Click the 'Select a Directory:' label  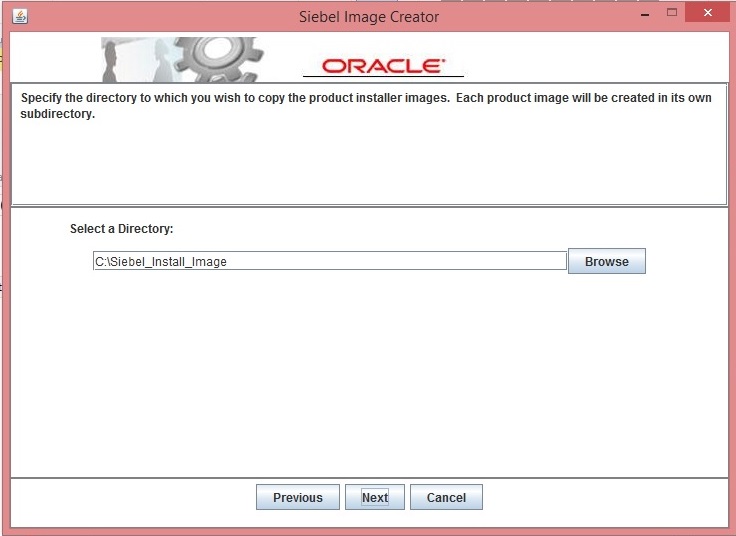point(122,229)
